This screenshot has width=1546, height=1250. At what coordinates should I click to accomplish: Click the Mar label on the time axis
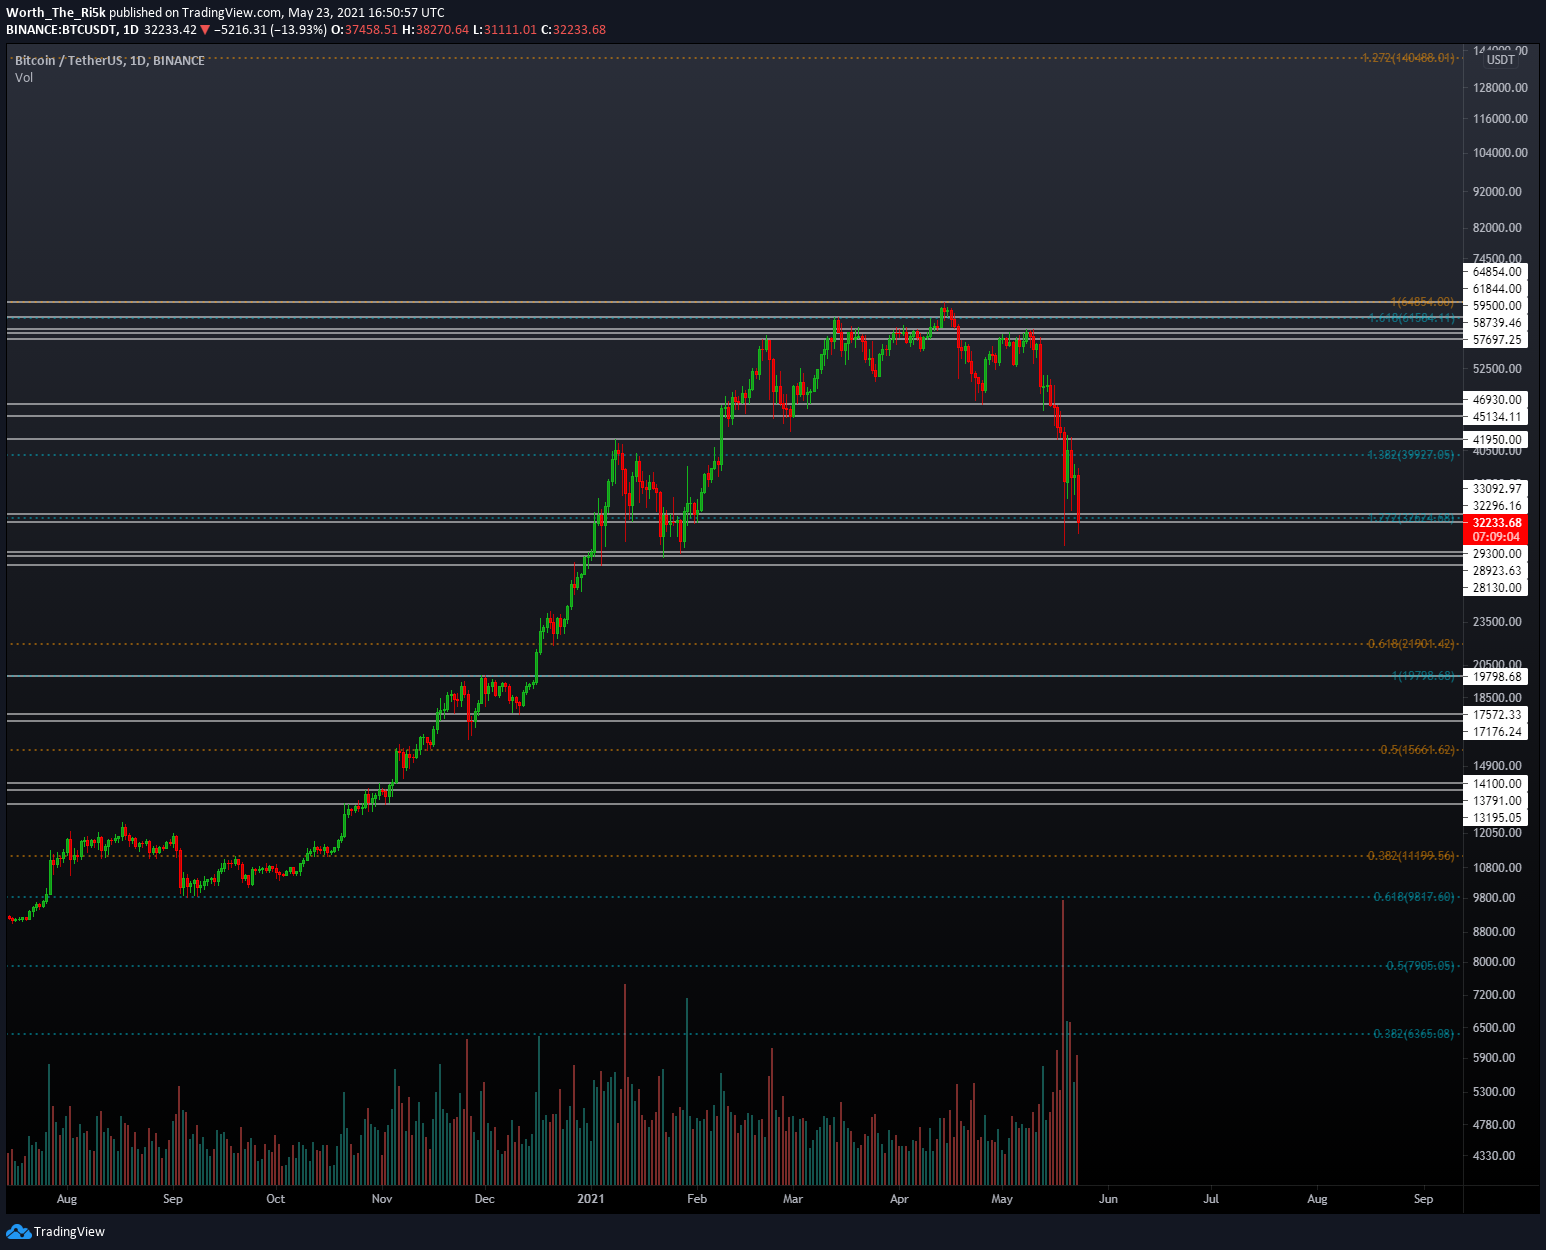(x=793, y=1199)
